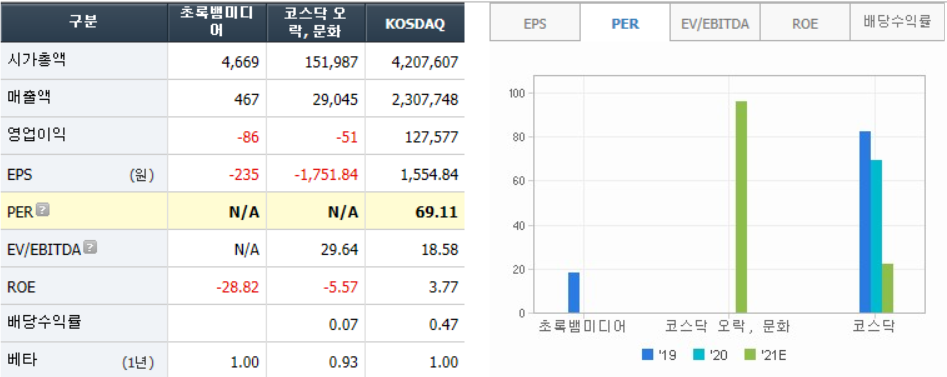The height and width of the screenshot is (377, 947).
Task: Click the 초록뱀미디어 chart axis label
Action: (582, 327)
